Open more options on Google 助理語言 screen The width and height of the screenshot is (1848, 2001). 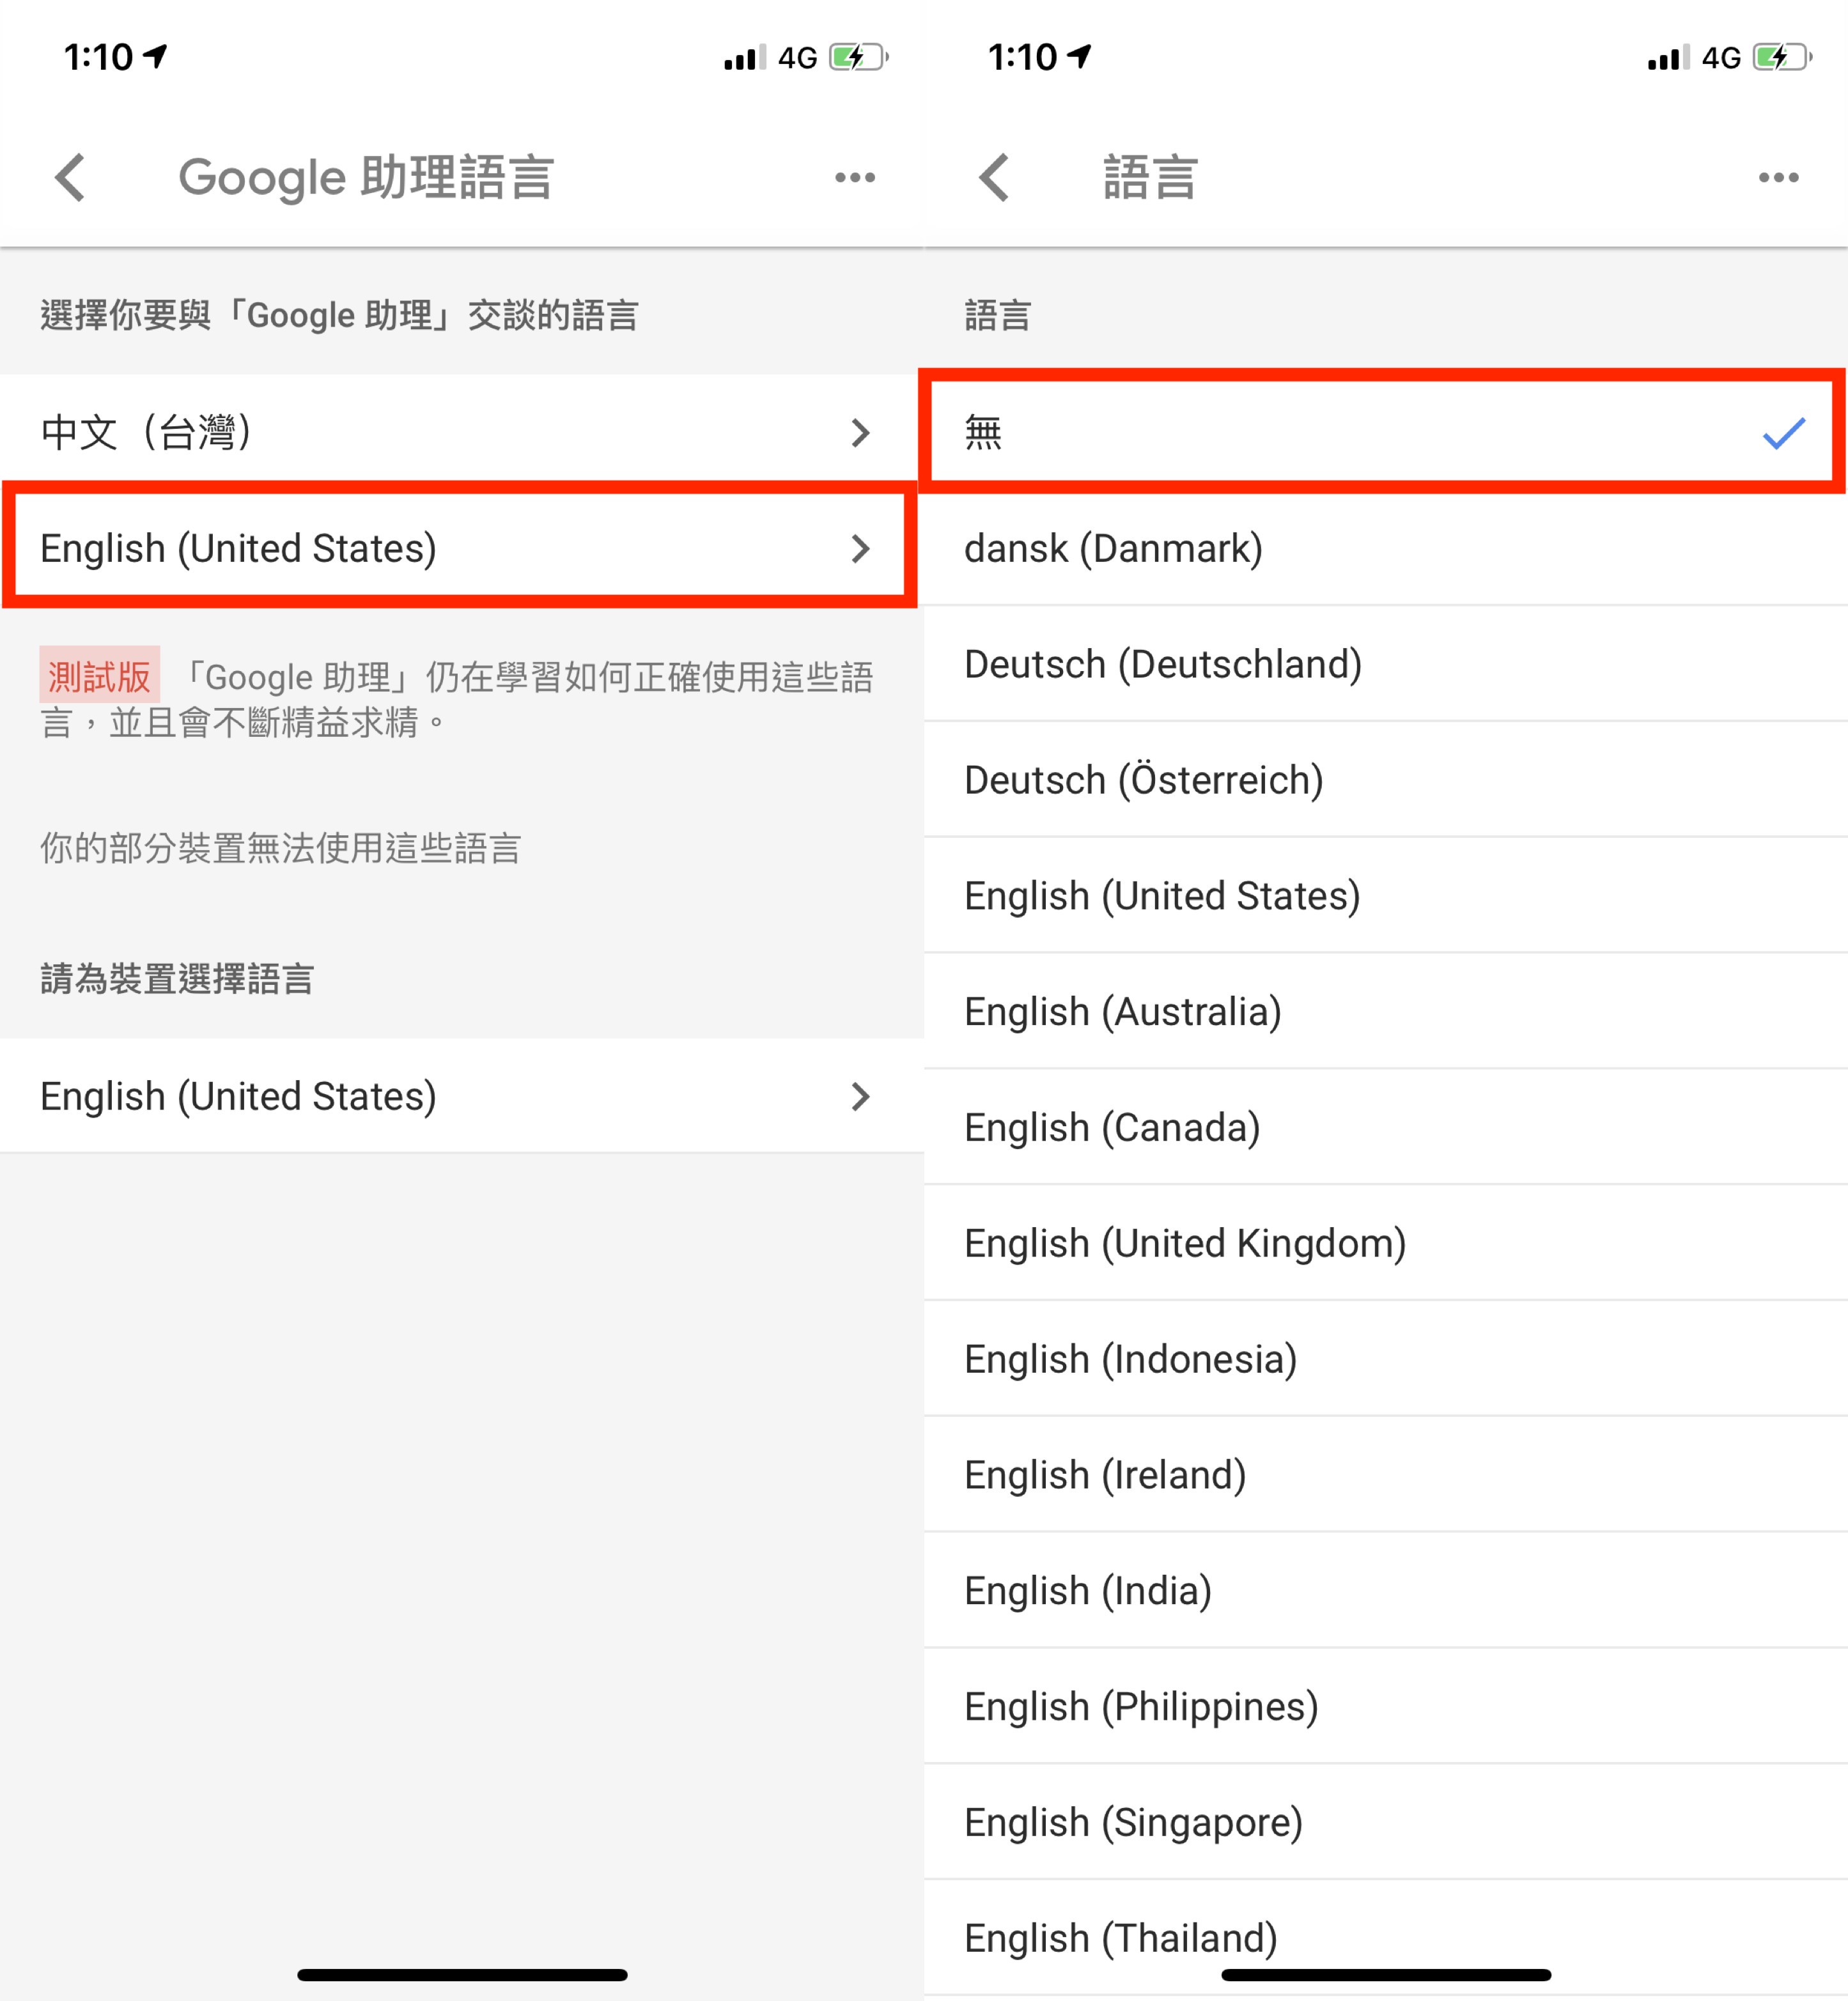(855, 178)
